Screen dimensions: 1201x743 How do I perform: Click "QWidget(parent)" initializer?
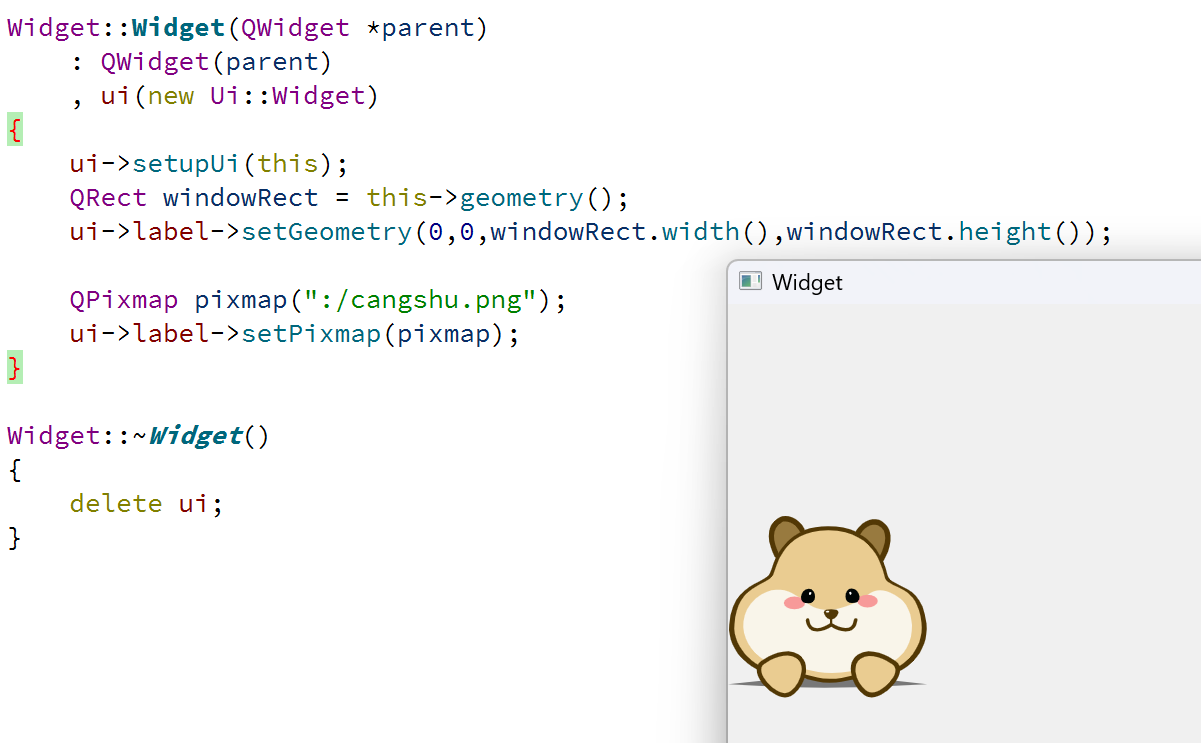pyautogui.click(x=216, y=62)
